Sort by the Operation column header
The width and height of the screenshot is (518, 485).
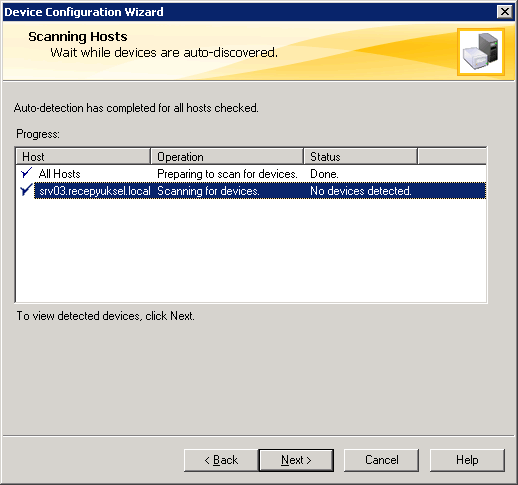[227, 156]
